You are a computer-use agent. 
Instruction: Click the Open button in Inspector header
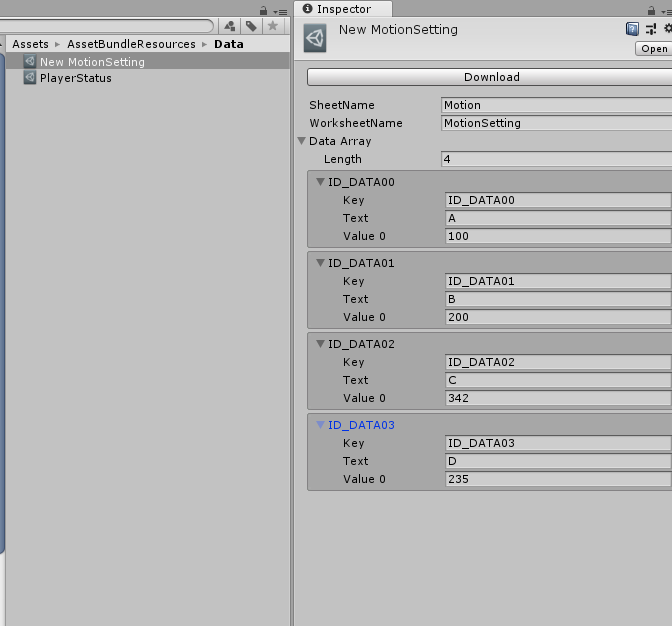654,49
